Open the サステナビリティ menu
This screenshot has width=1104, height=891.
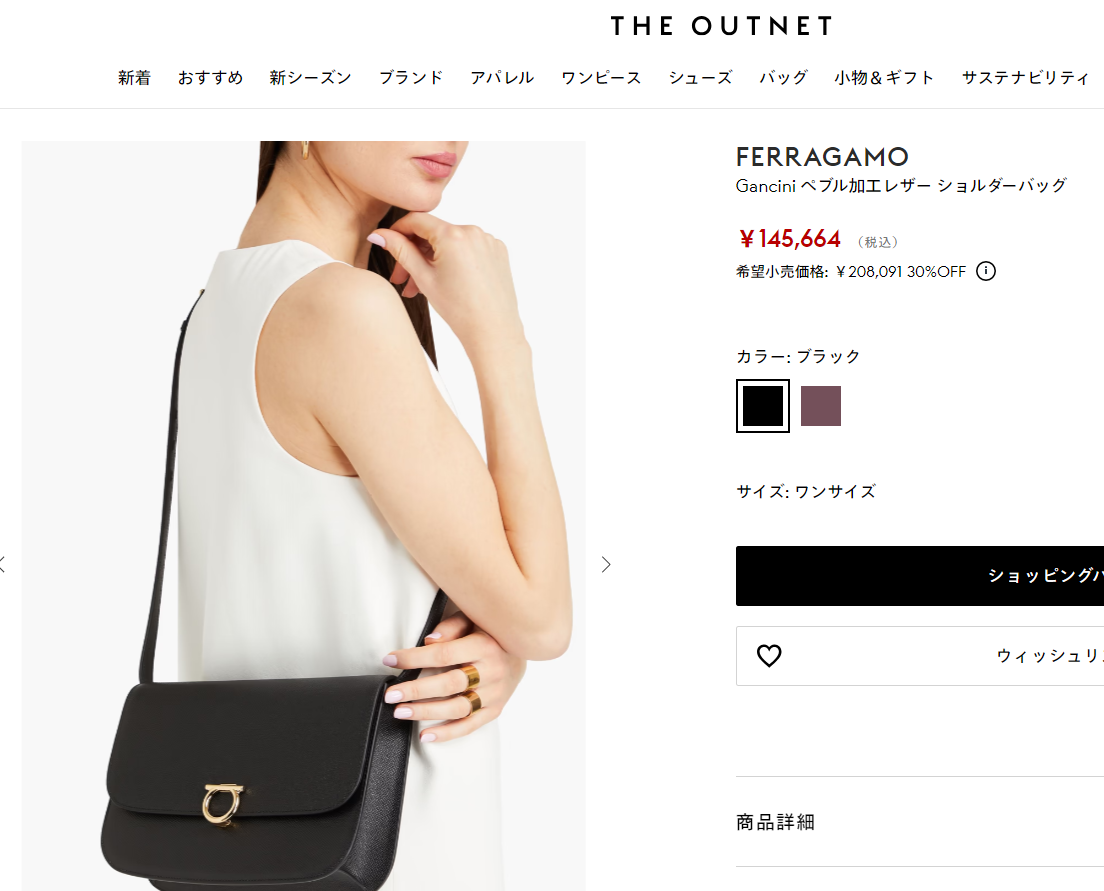(1025, 77)
